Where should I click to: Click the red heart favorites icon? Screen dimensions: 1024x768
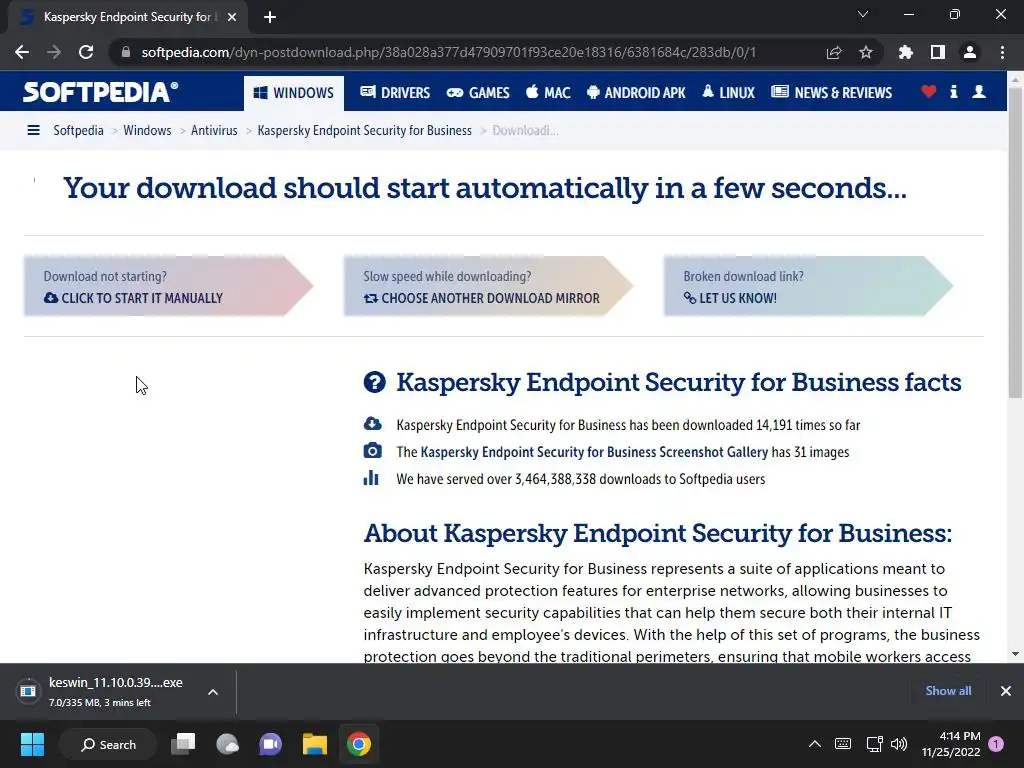pyautogui.click(x=929, y=92)
